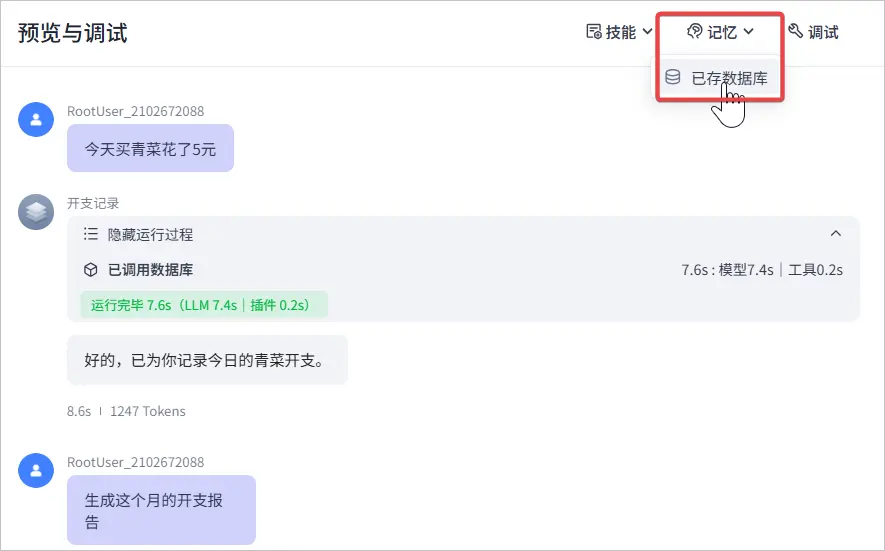Click the bot reply about 青菜开支
This screenshot has height=551, width=885.
coord(207,360)
